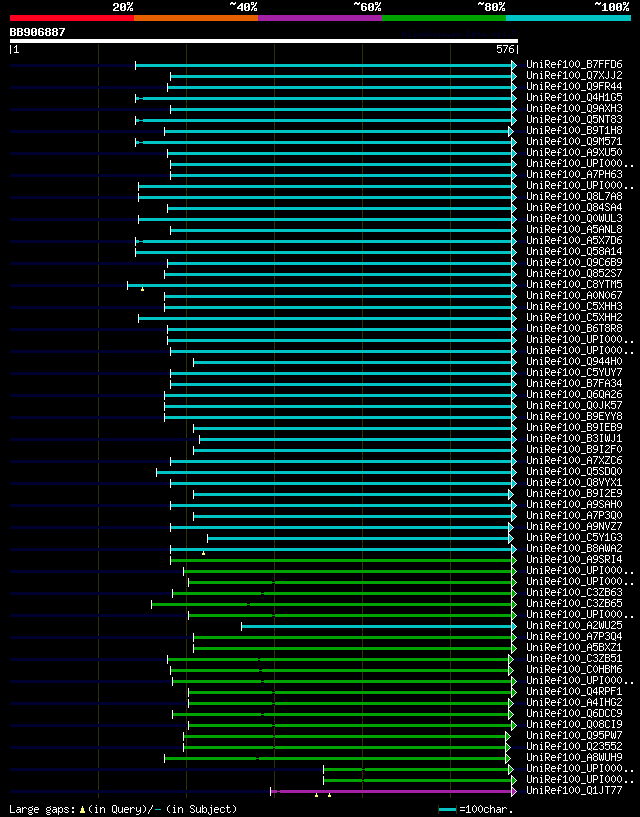Click the yellow gap marker under UniRef100_C8YTM5 bar
Image resolution: width=640 pixels, height=817 pixels.
tap(142, 289)
